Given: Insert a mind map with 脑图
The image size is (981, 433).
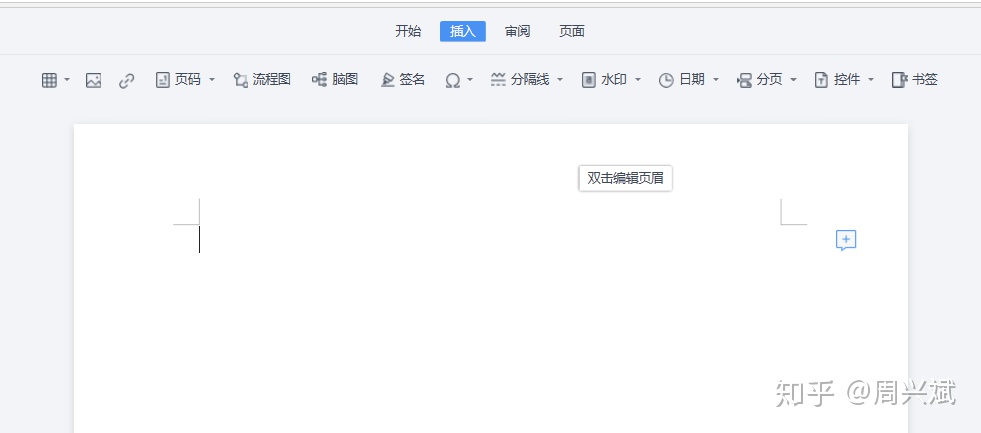Looking at the screenshot, I should 335,79.
